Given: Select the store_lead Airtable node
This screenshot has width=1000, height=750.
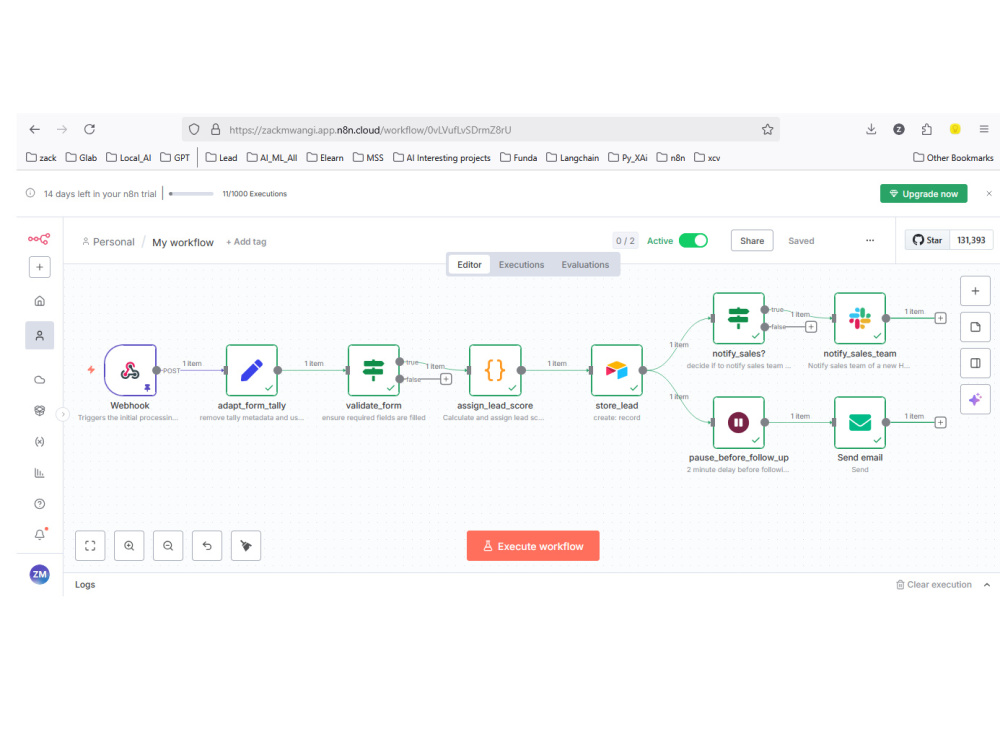Looking at the screenshot, I should pos(617,371).
